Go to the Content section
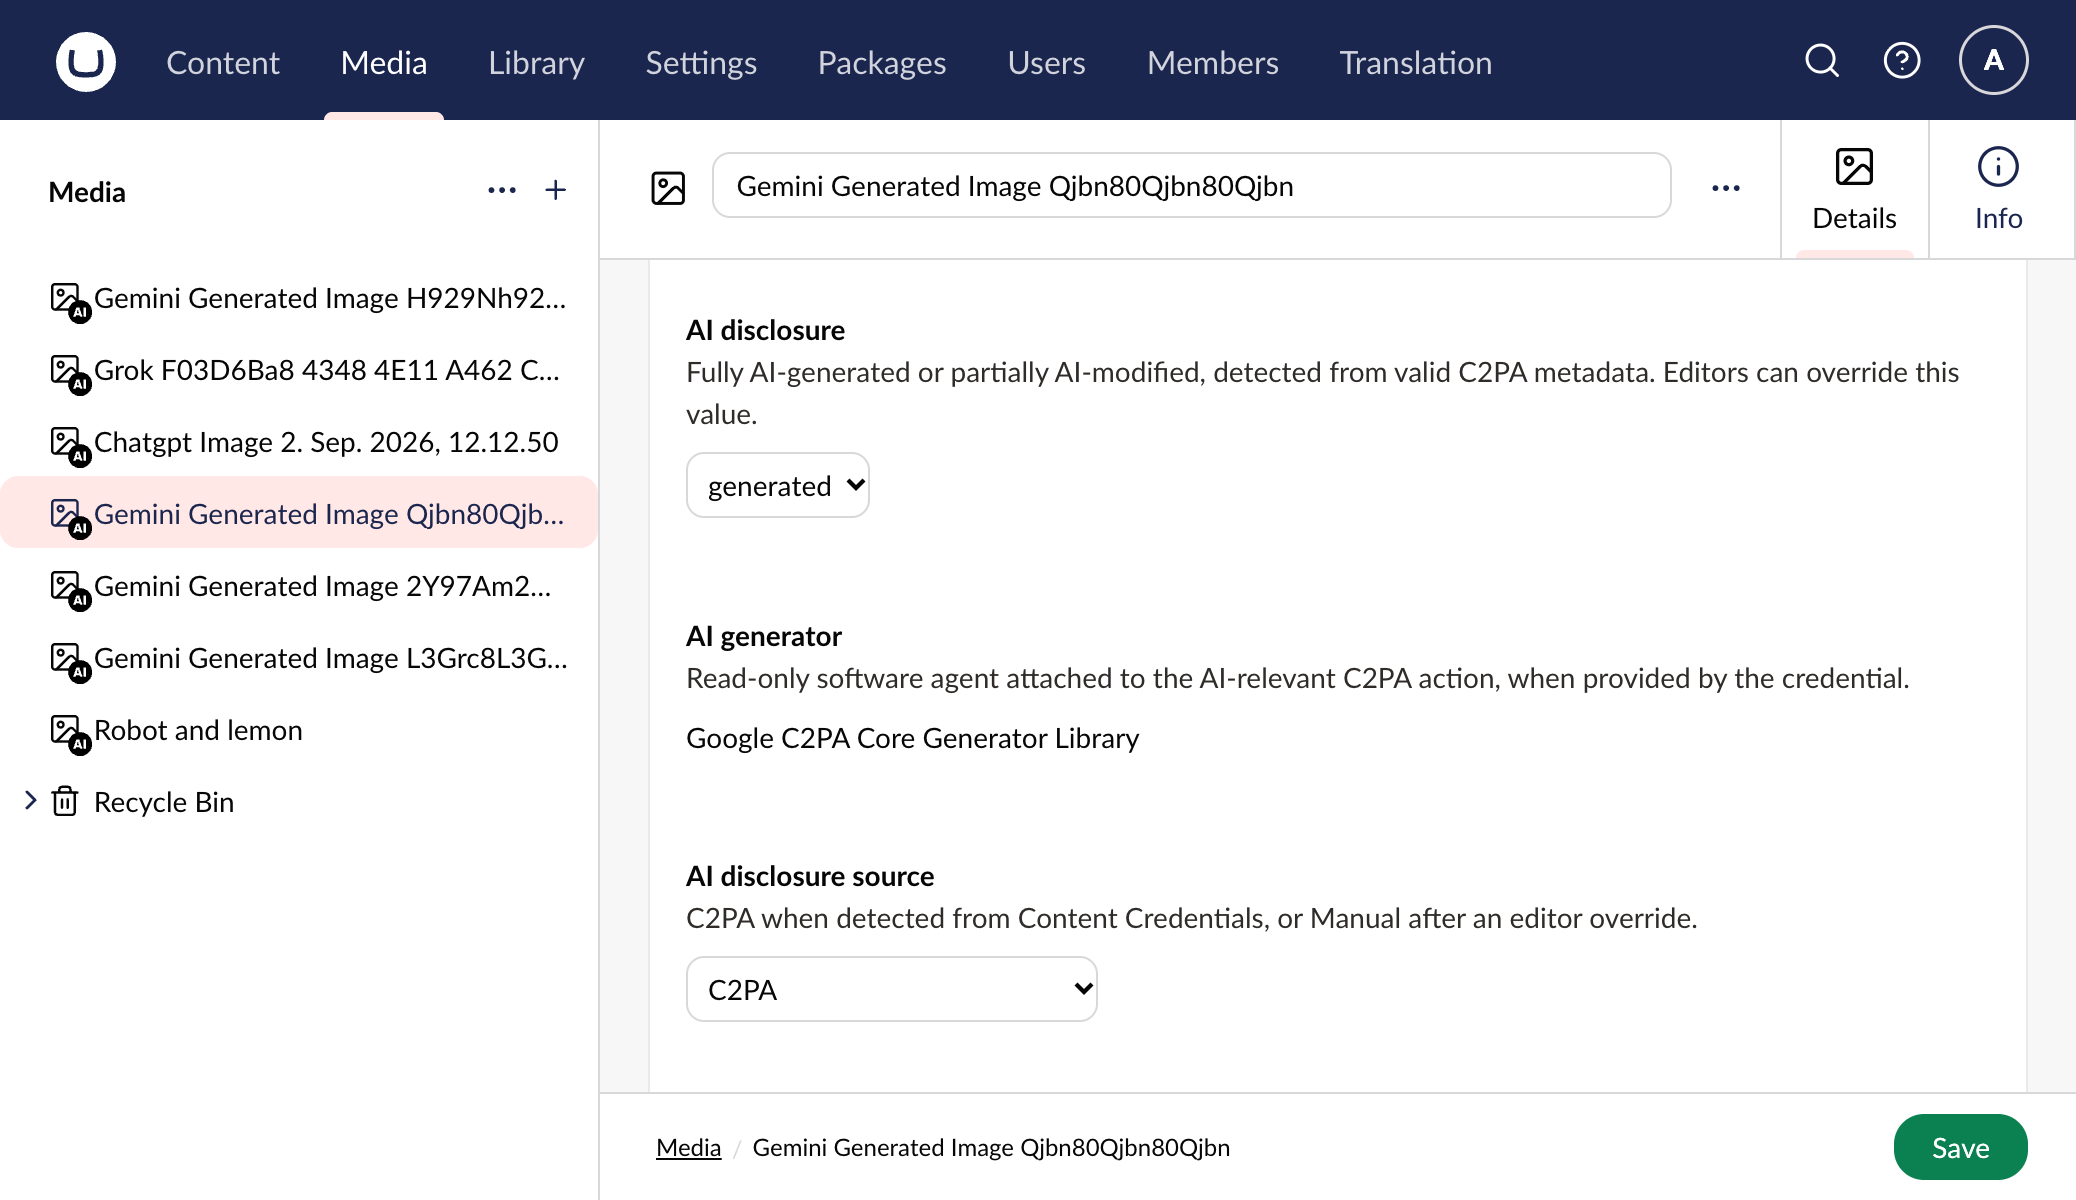Screen dimensions: 2076x1200 coord(222,62)
